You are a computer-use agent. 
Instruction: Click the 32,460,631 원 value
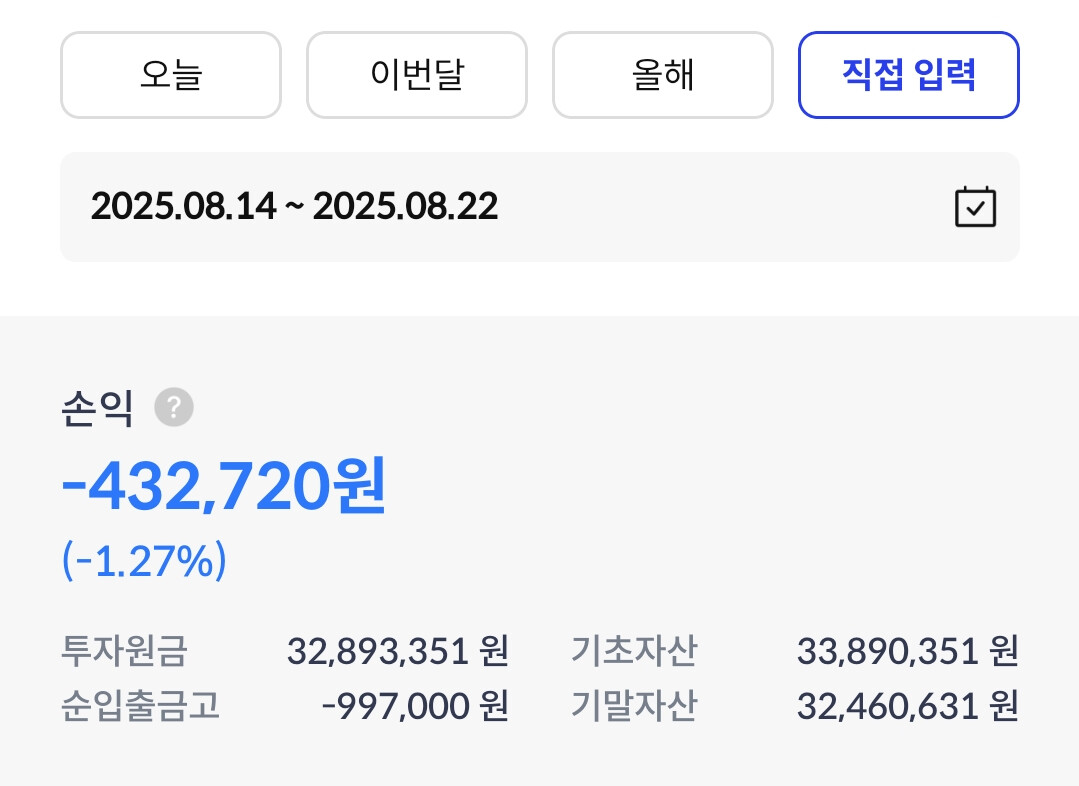pos(907,707)
